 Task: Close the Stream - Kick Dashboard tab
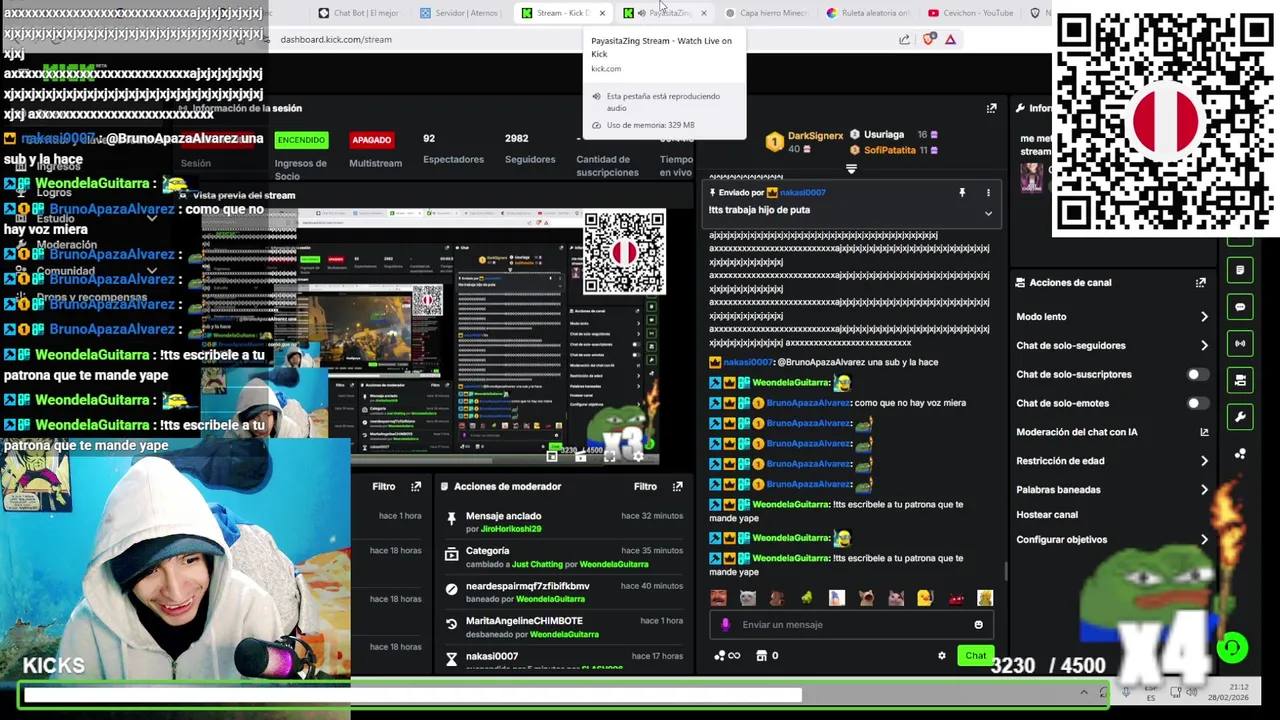(602, 13)
